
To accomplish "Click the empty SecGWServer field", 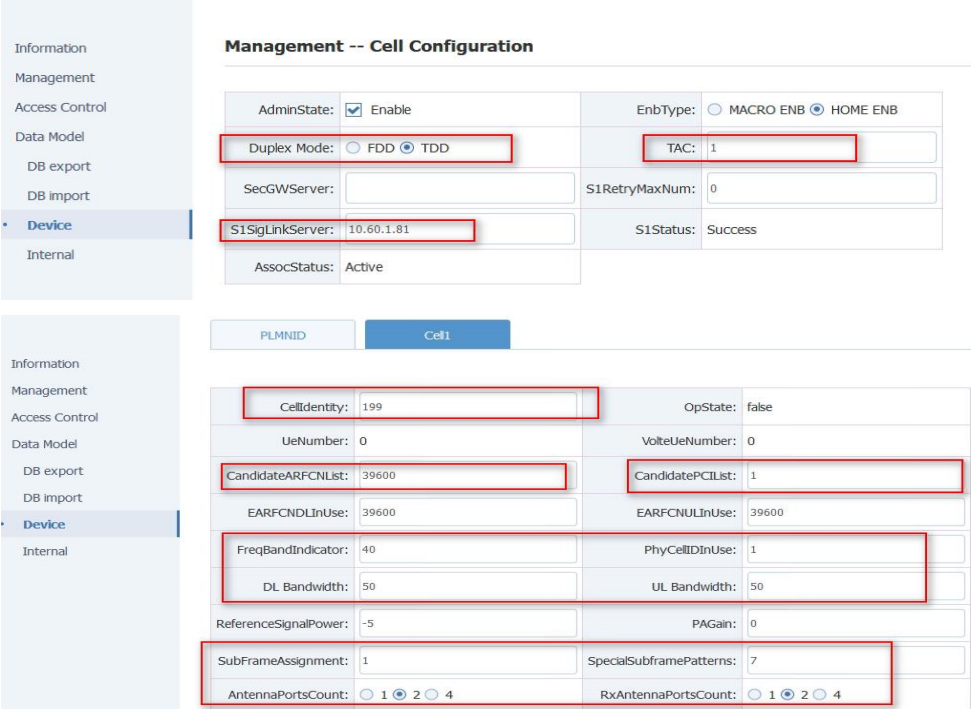I will point(458,189).
